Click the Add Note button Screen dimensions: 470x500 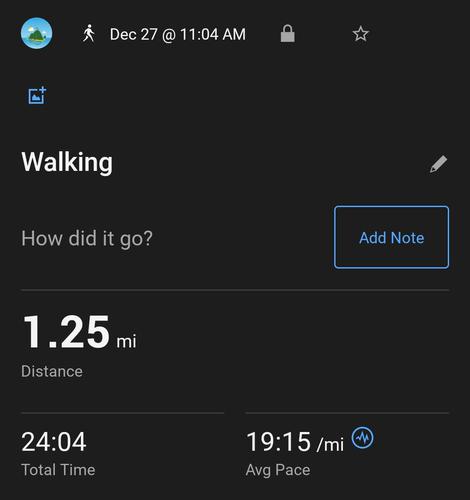click(x=391, y=237)
